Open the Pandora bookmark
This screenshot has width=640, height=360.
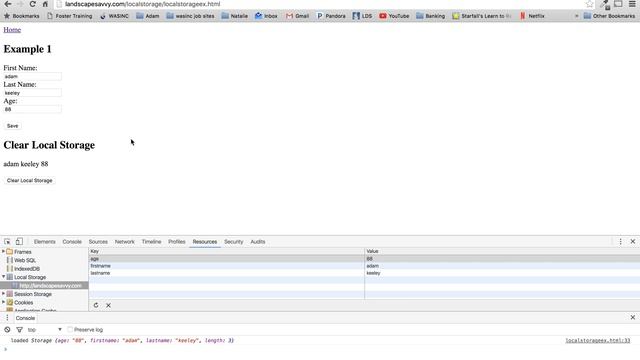[331, 16]
